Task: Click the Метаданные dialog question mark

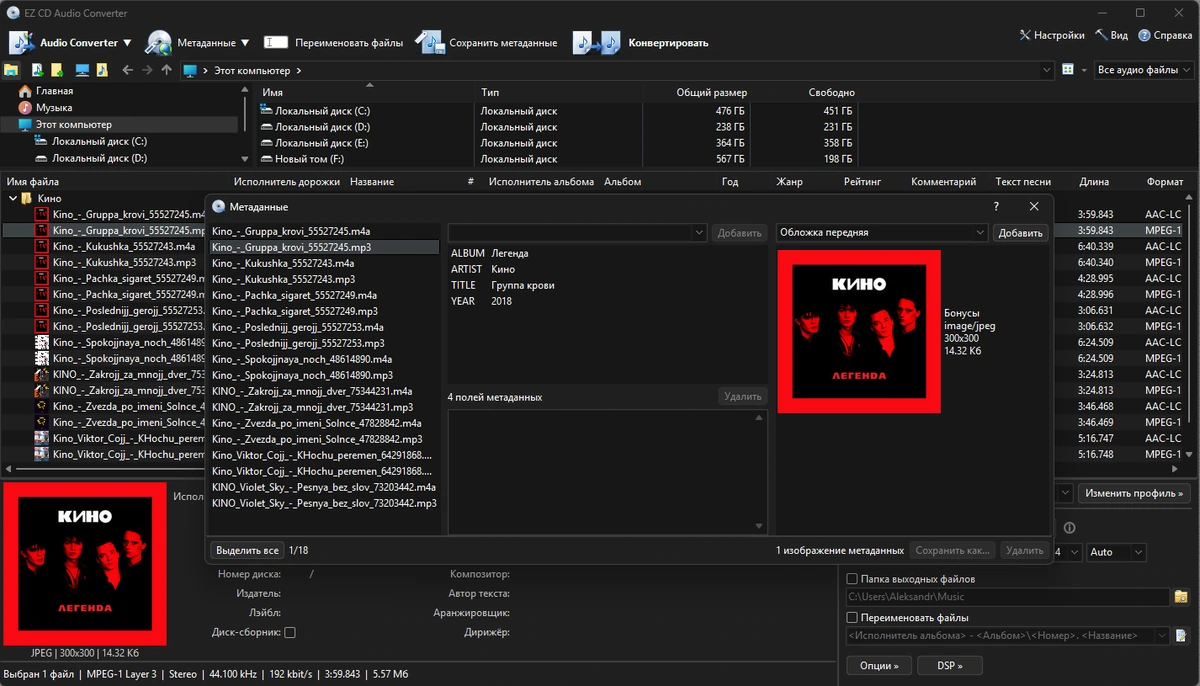Action: point(996,206)
